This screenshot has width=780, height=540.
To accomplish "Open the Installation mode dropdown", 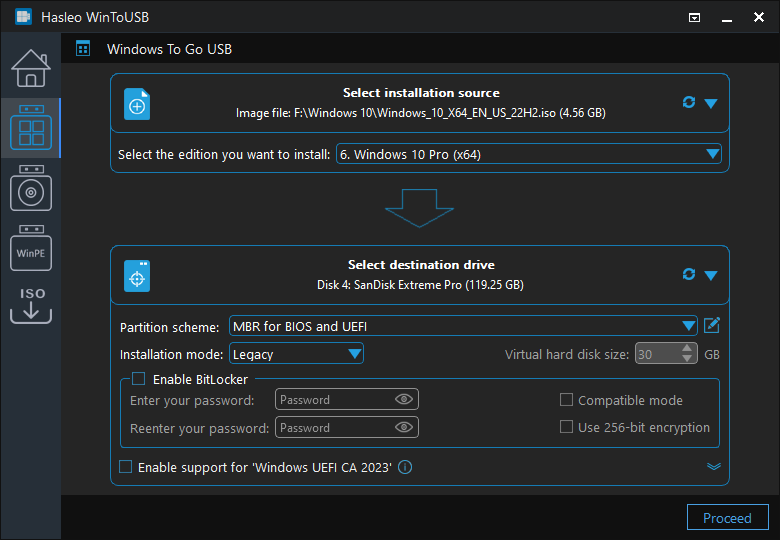I will pos(296,354).
